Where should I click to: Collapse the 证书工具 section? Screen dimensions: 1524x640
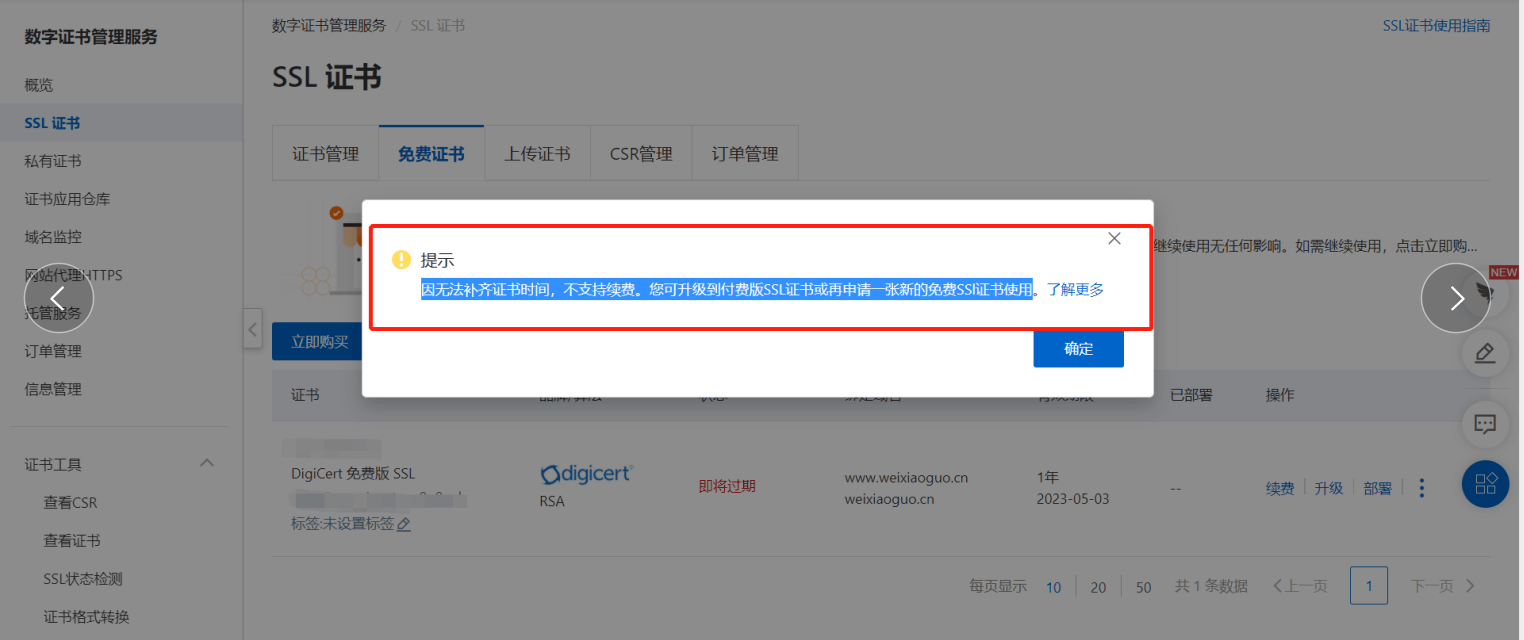(207, 464)
